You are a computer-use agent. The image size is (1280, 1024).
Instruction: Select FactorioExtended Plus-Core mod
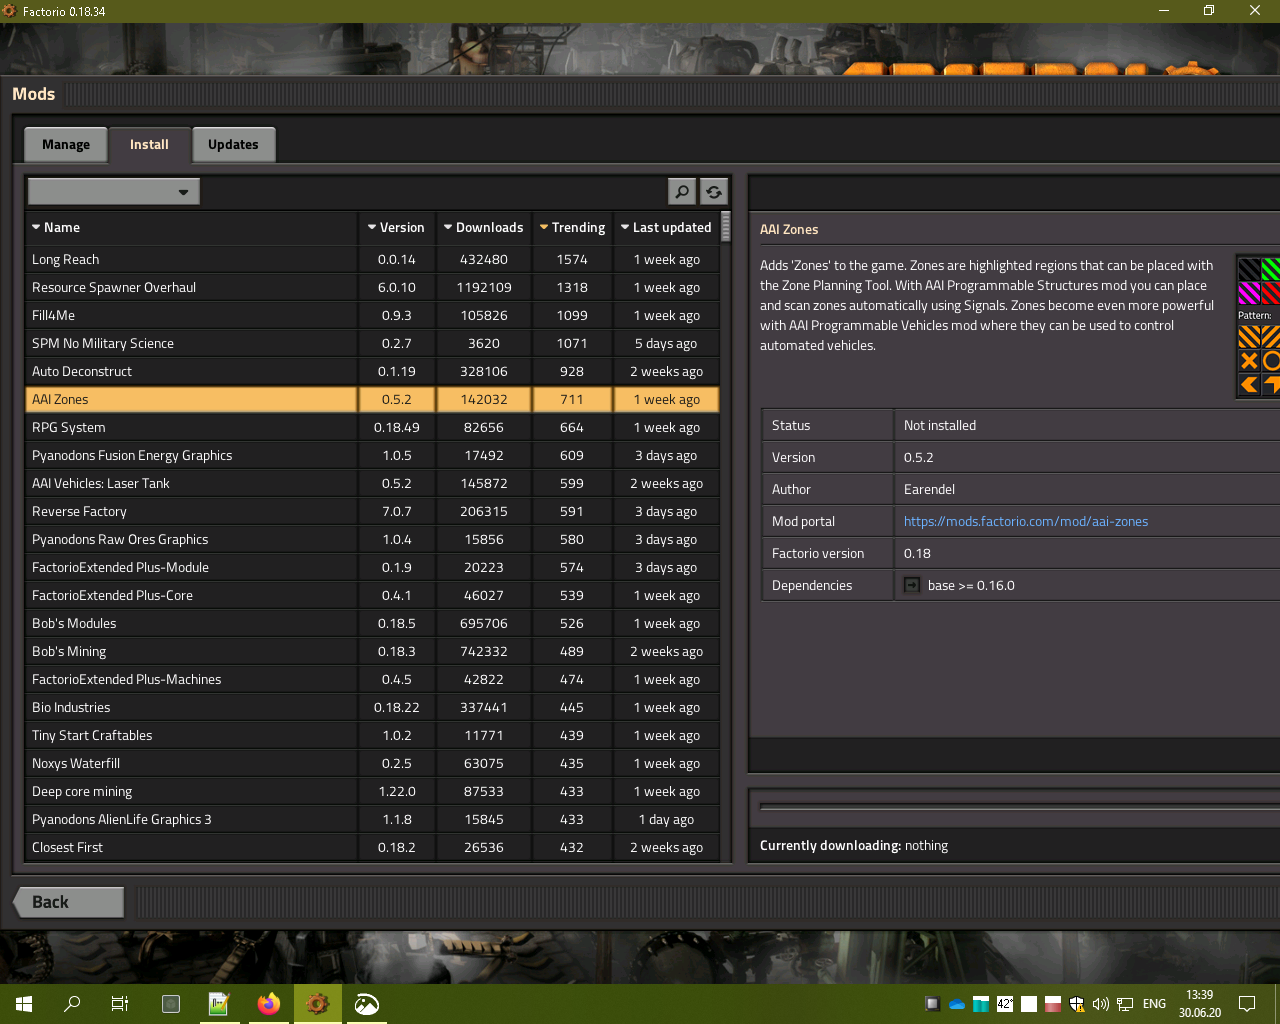[x=372, y=595]
